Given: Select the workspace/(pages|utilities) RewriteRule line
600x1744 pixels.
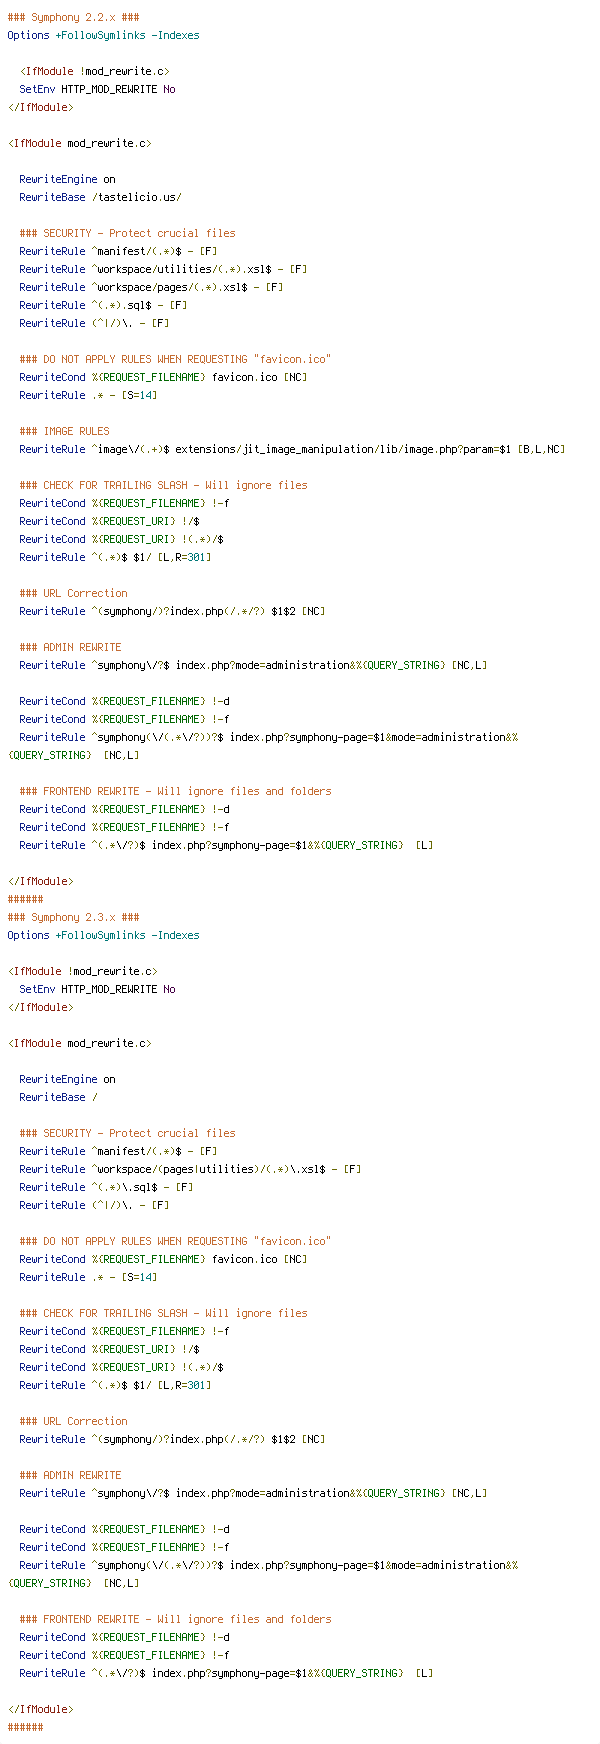Looking at the screenshot, I should pyautogui.click(x=190, y=1169).
